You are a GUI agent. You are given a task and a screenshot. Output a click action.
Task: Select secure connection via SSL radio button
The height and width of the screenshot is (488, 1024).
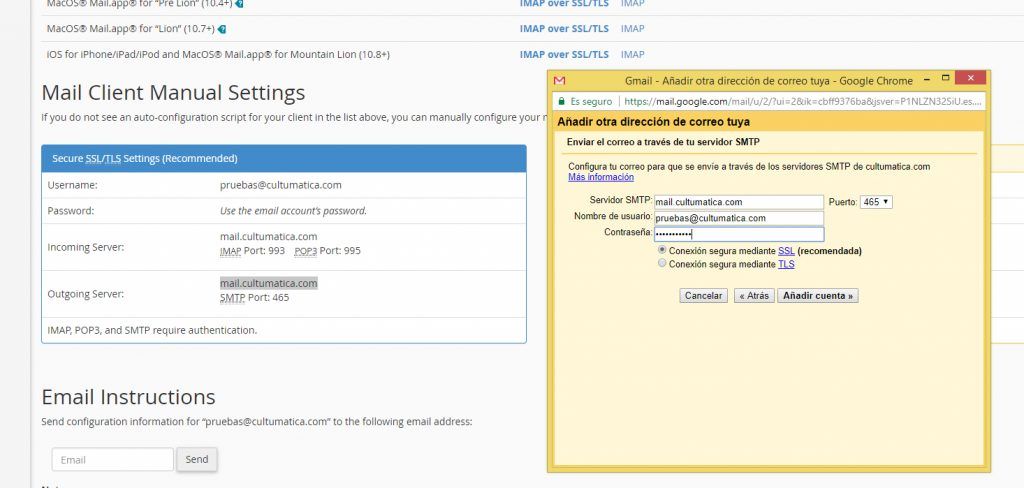[662, 250]
